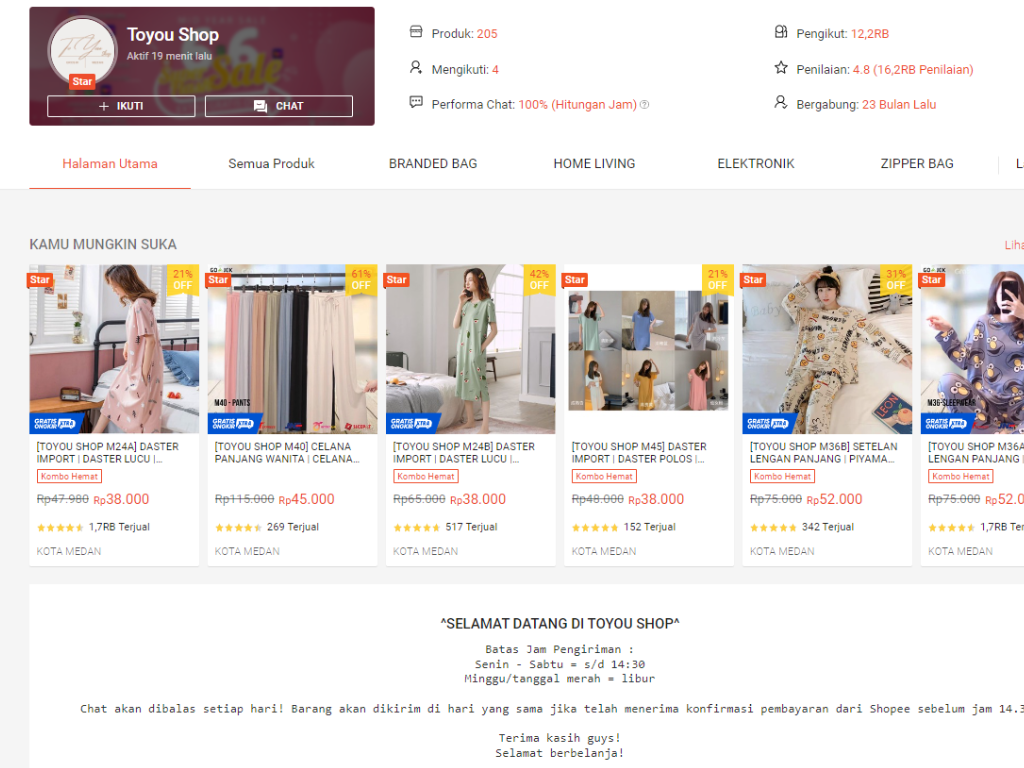Click the M24B DASTER IMPORT product title
Viewport: 1024px width, 768px height.
click(464, 453)
